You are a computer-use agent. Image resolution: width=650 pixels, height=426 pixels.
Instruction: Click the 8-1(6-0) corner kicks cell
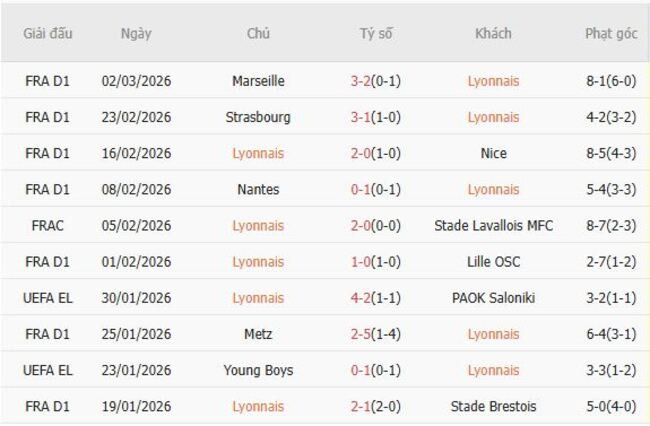611,81
